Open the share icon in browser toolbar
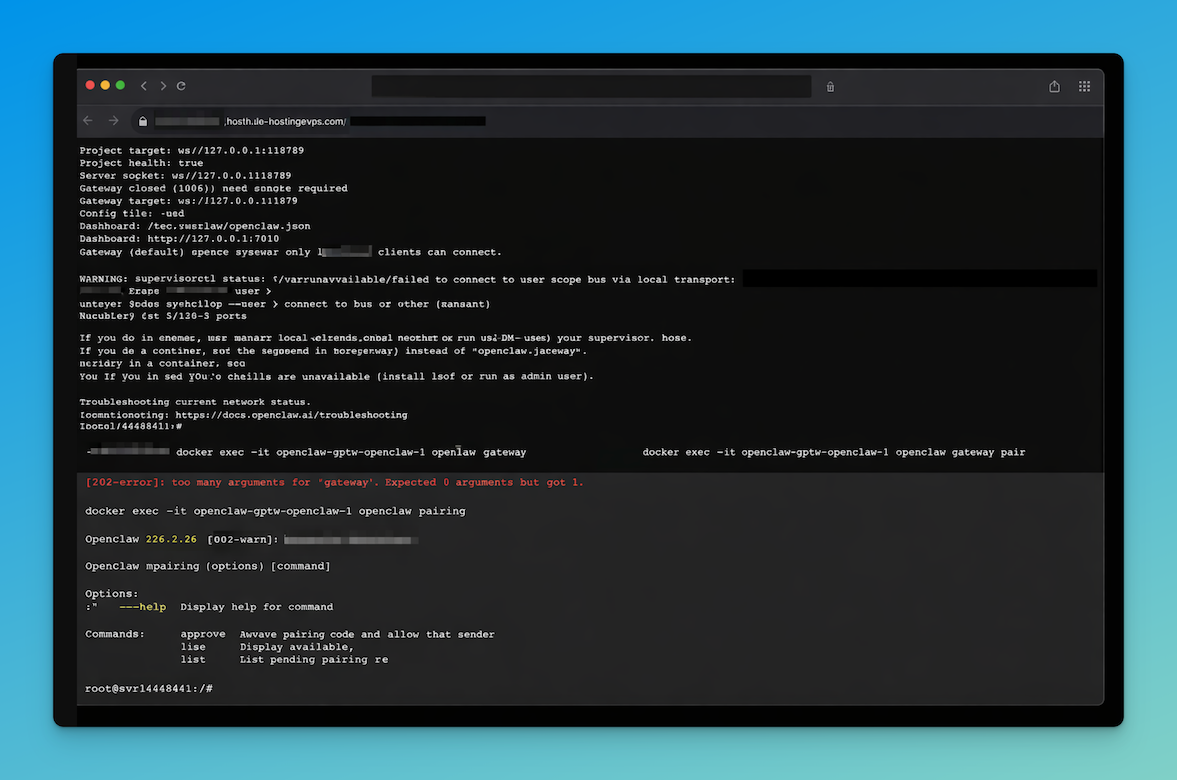 point(1054,86)
